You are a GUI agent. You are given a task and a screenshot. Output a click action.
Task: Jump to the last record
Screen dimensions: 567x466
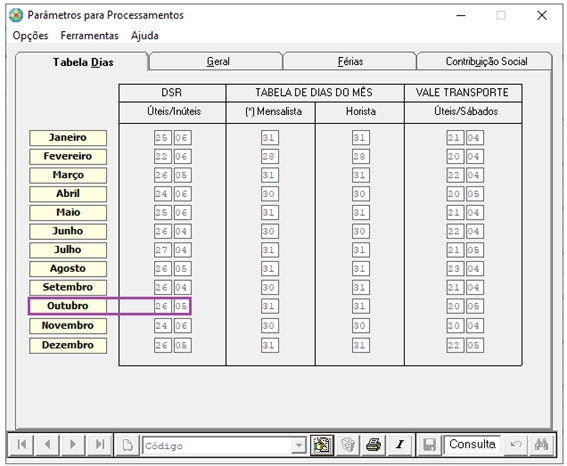(x=99, y=445)
